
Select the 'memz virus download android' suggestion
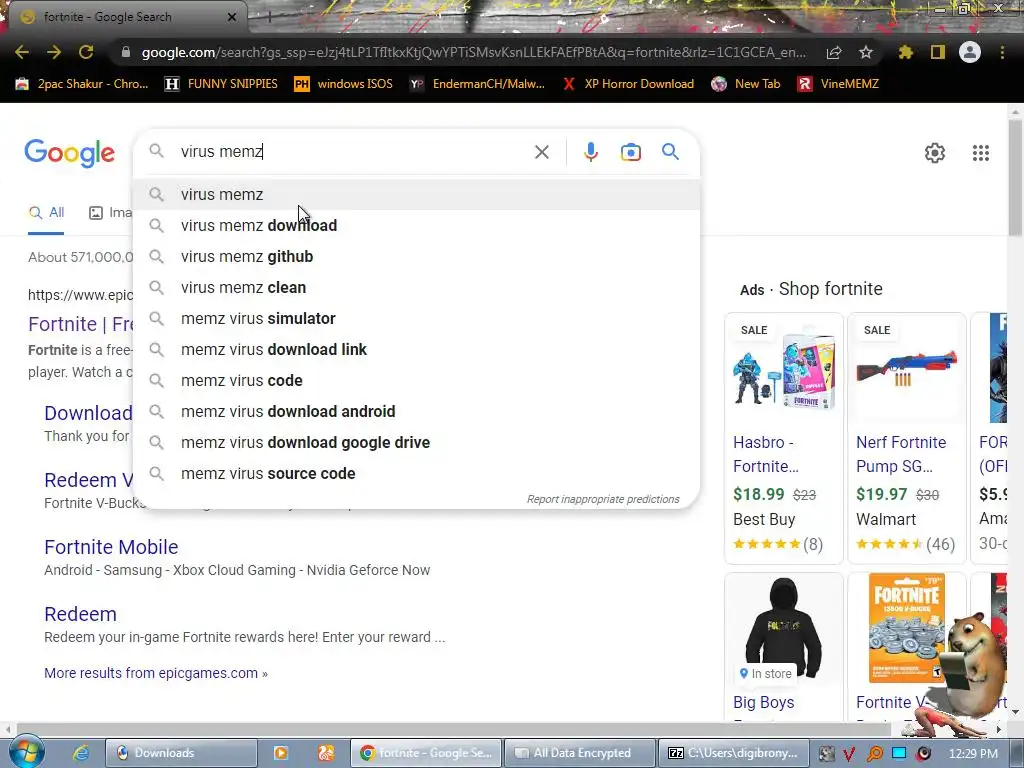417,411
